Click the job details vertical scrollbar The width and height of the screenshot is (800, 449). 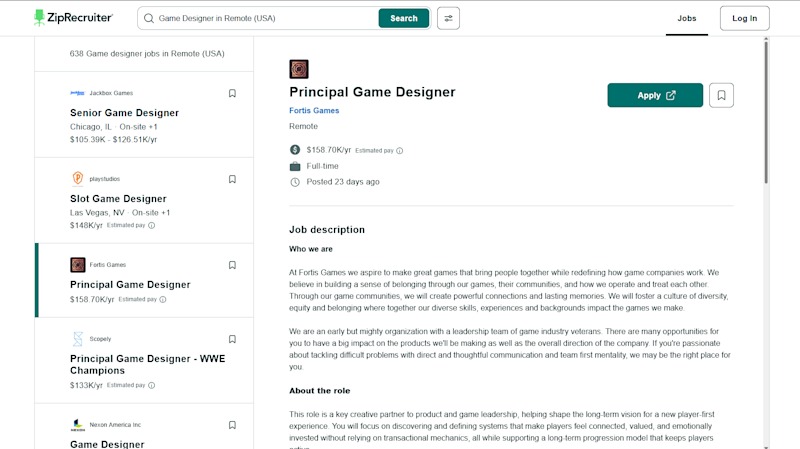(x=766, y=112)
